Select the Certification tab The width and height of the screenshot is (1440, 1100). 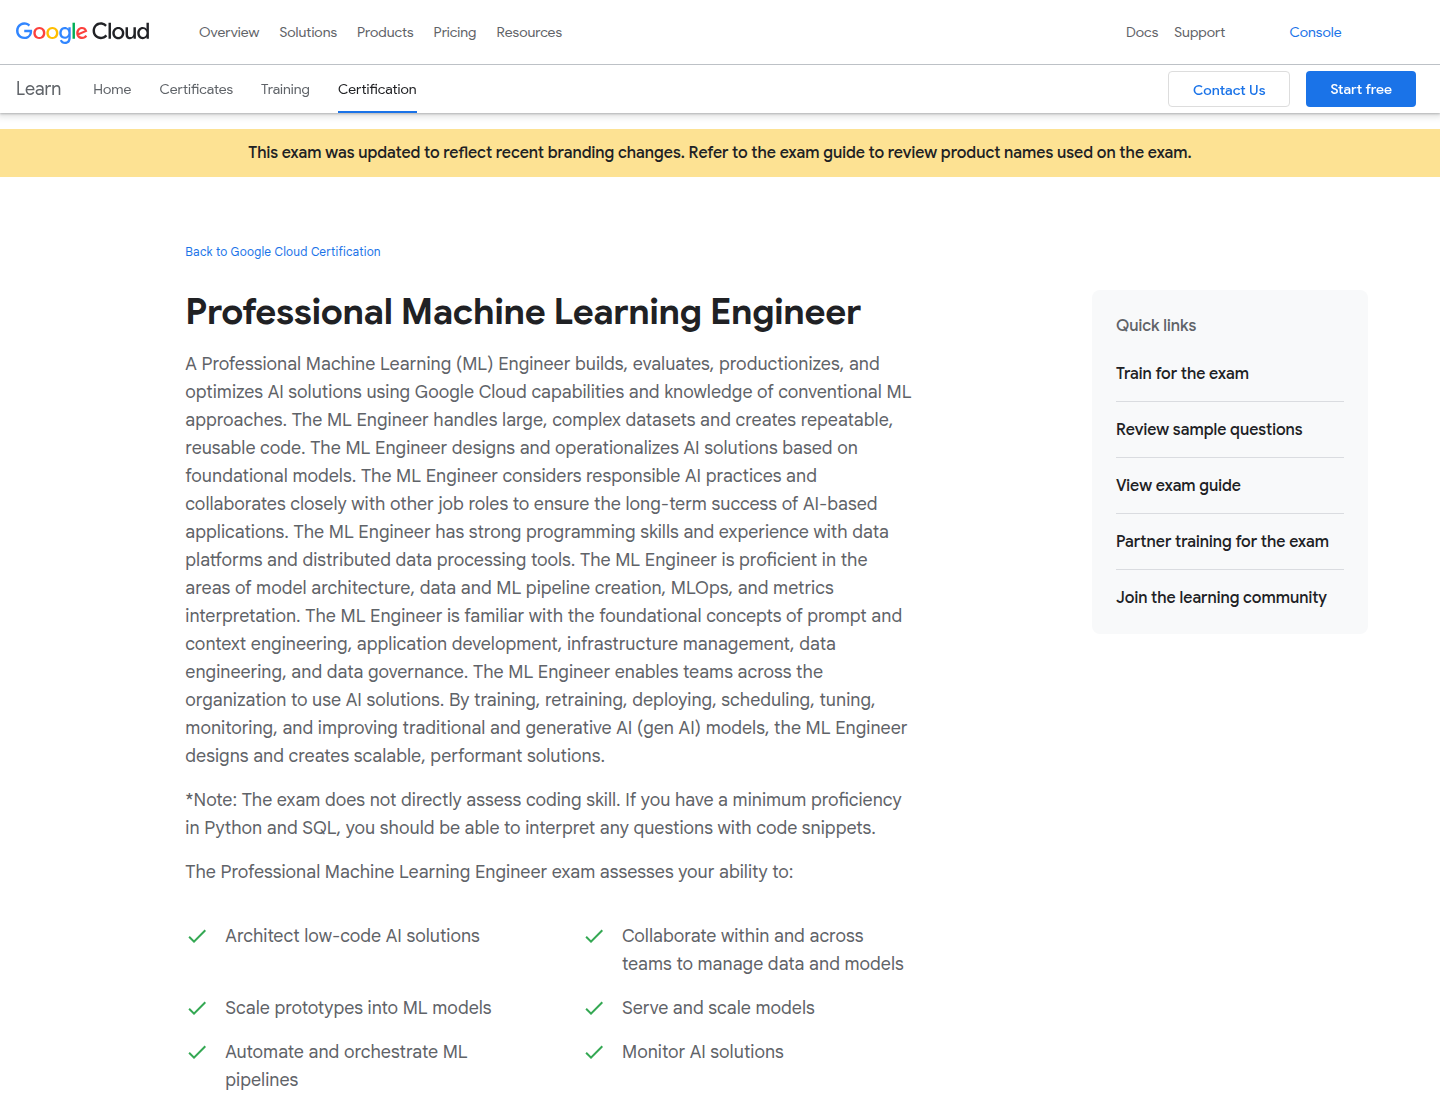[377, 89]
